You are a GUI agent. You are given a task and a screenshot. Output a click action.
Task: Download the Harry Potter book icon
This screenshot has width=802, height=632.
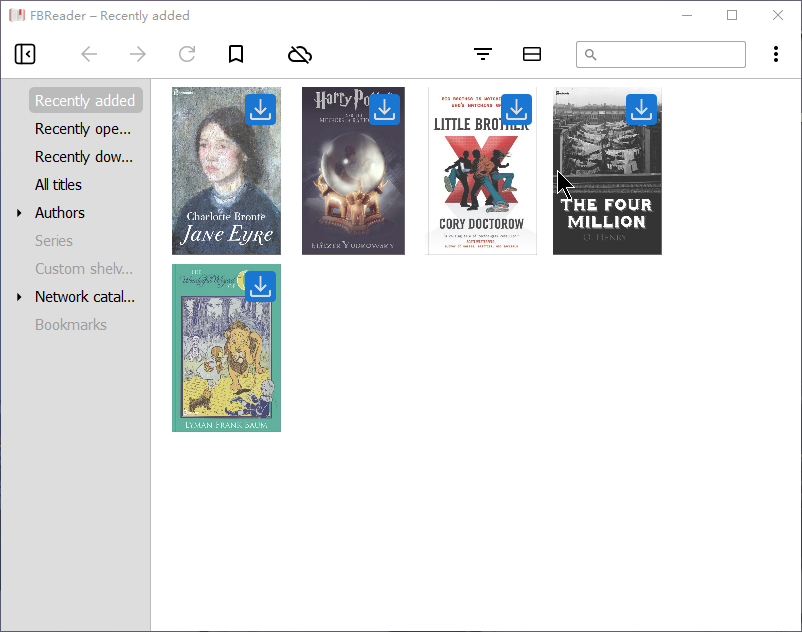tap(385, 109)
